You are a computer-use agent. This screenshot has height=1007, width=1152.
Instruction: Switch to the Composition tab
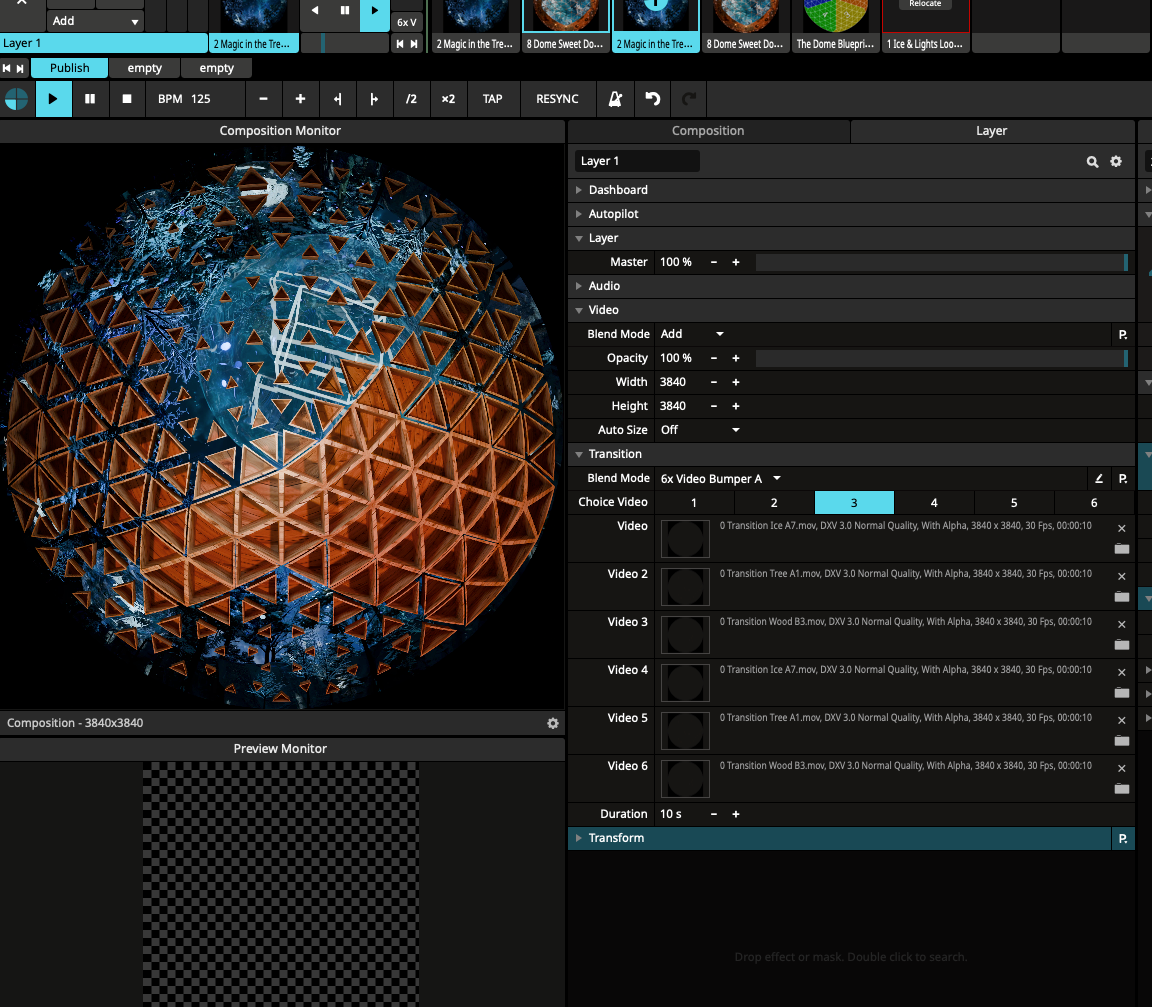coord(708,131)
